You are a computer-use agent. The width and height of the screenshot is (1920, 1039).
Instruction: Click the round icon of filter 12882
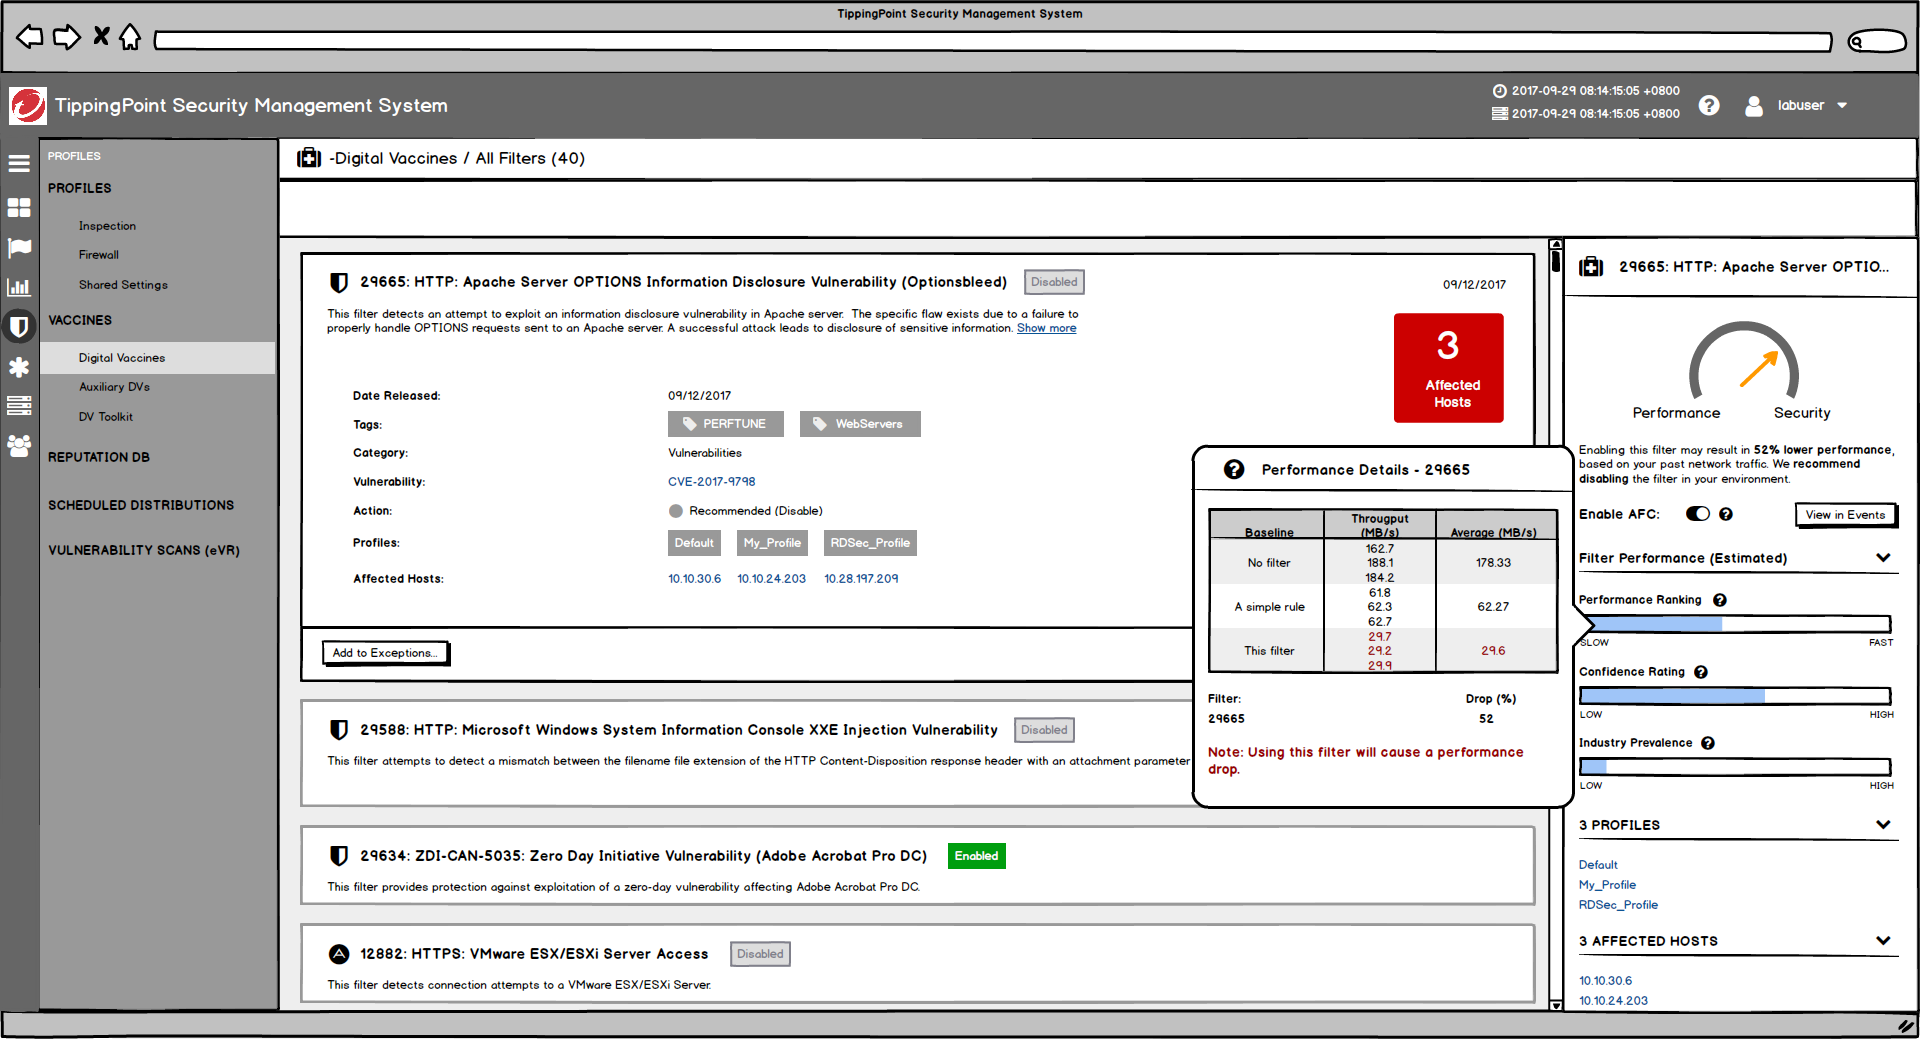pyautogui.click(x=339, y=954)
